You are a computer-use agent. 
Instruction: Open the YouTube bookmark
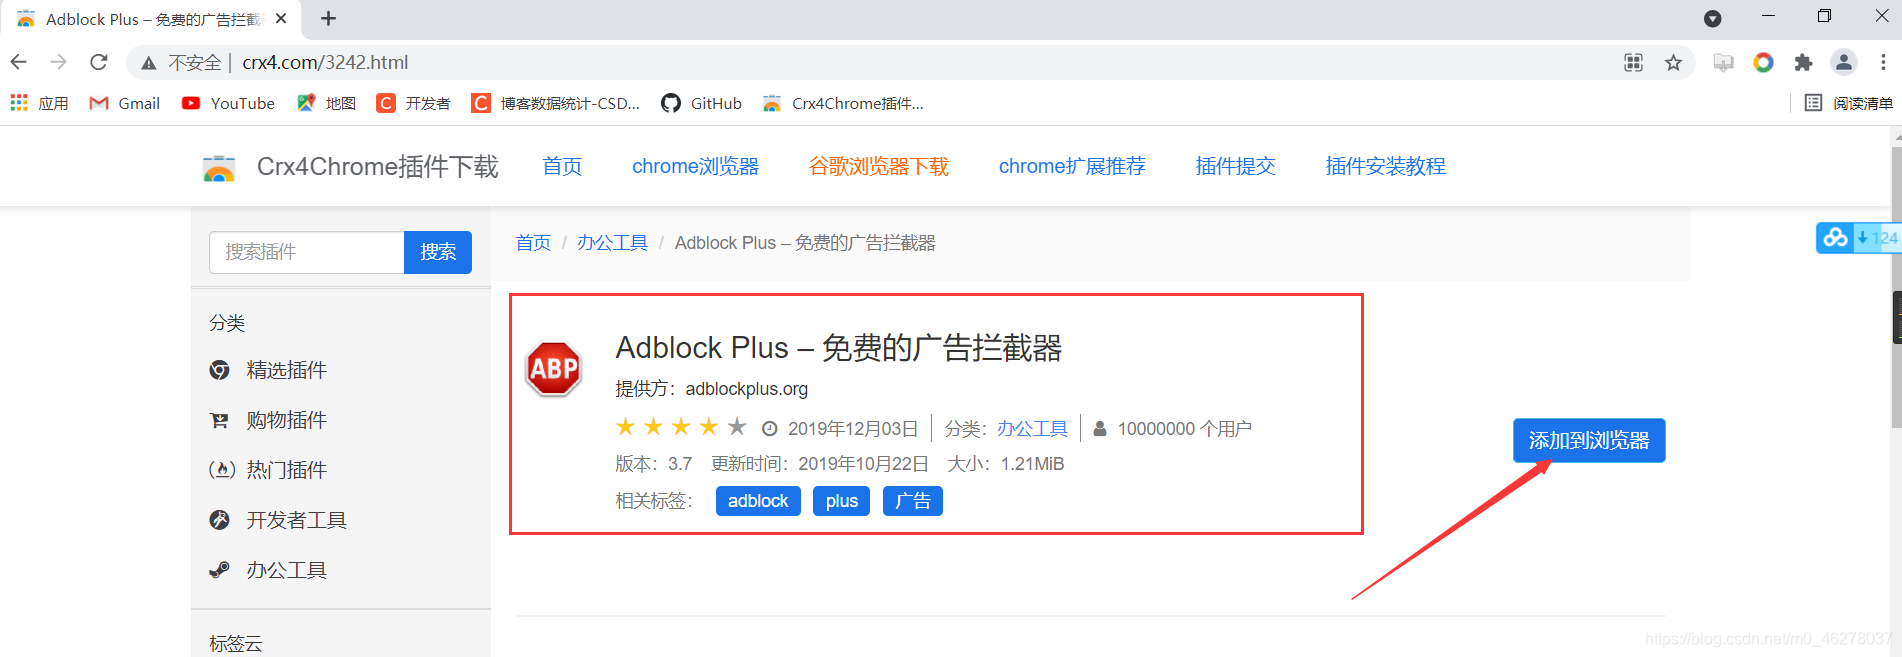point(228,103)
